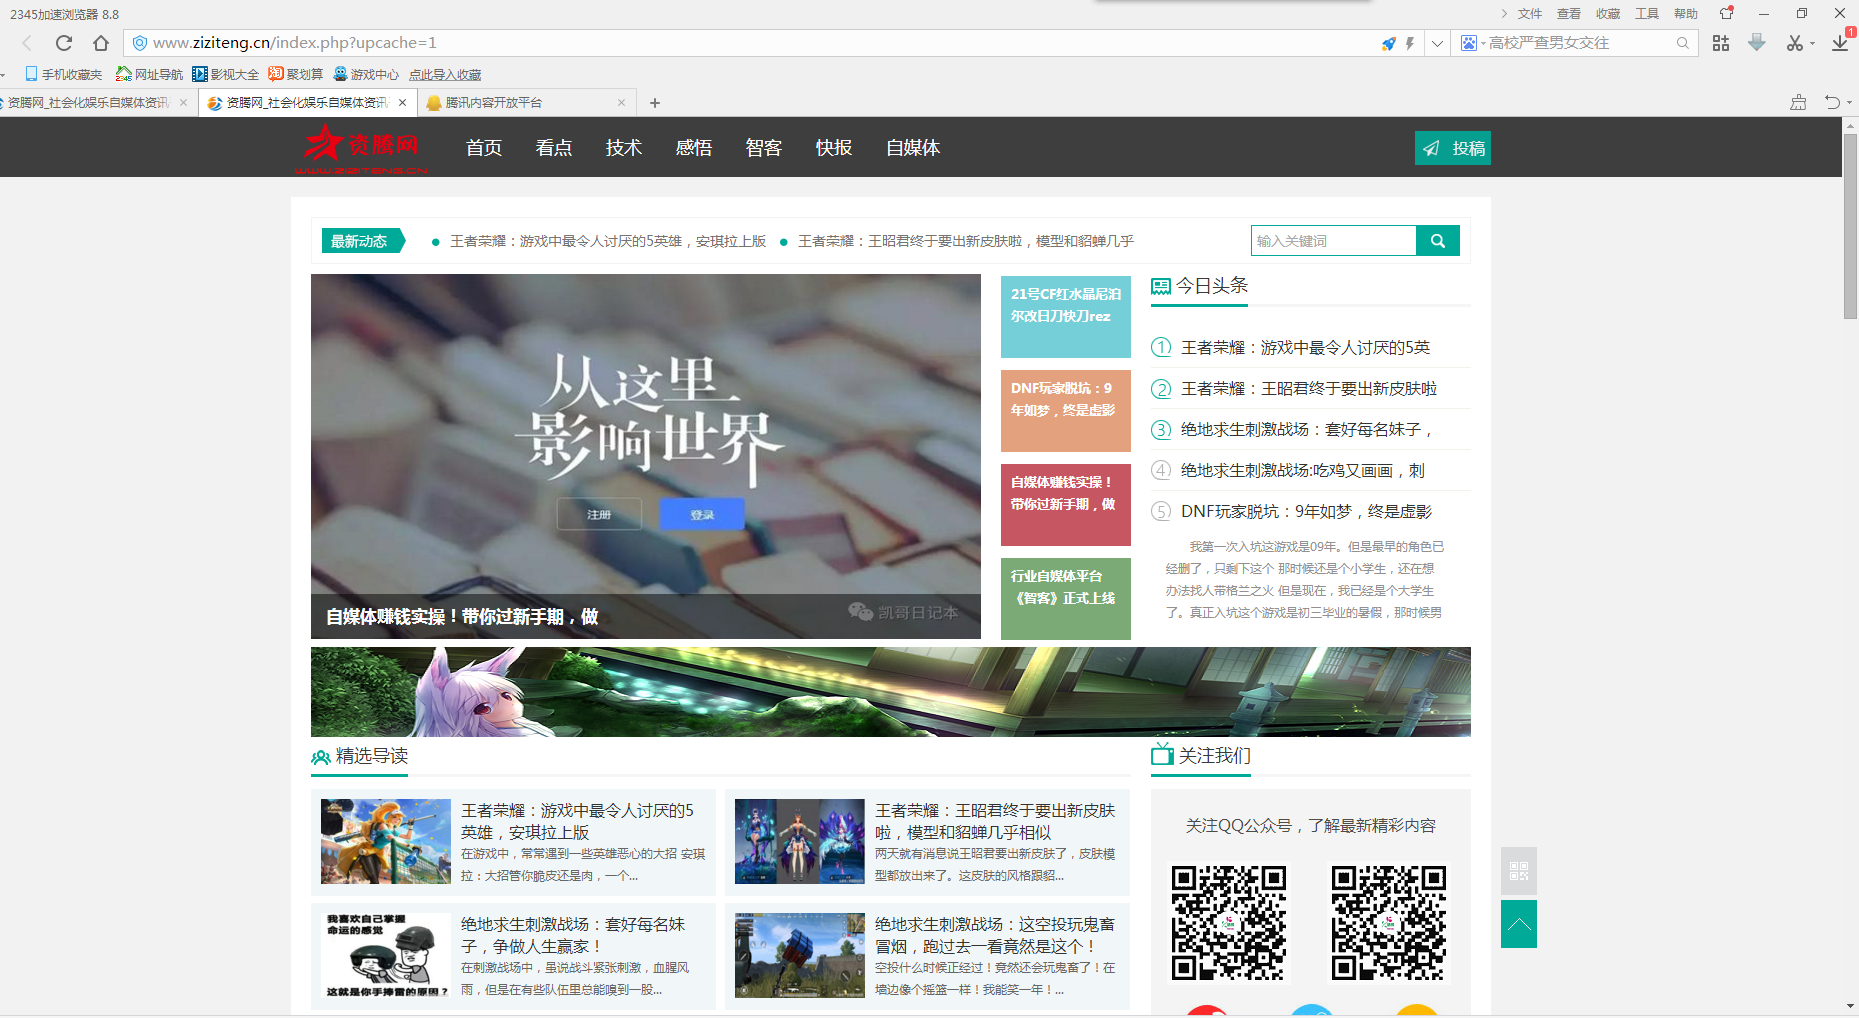The image size is (1859, 1018).
Task: Open the shirt-shaped skin theme icon
Action: (x=1726, y=13)
